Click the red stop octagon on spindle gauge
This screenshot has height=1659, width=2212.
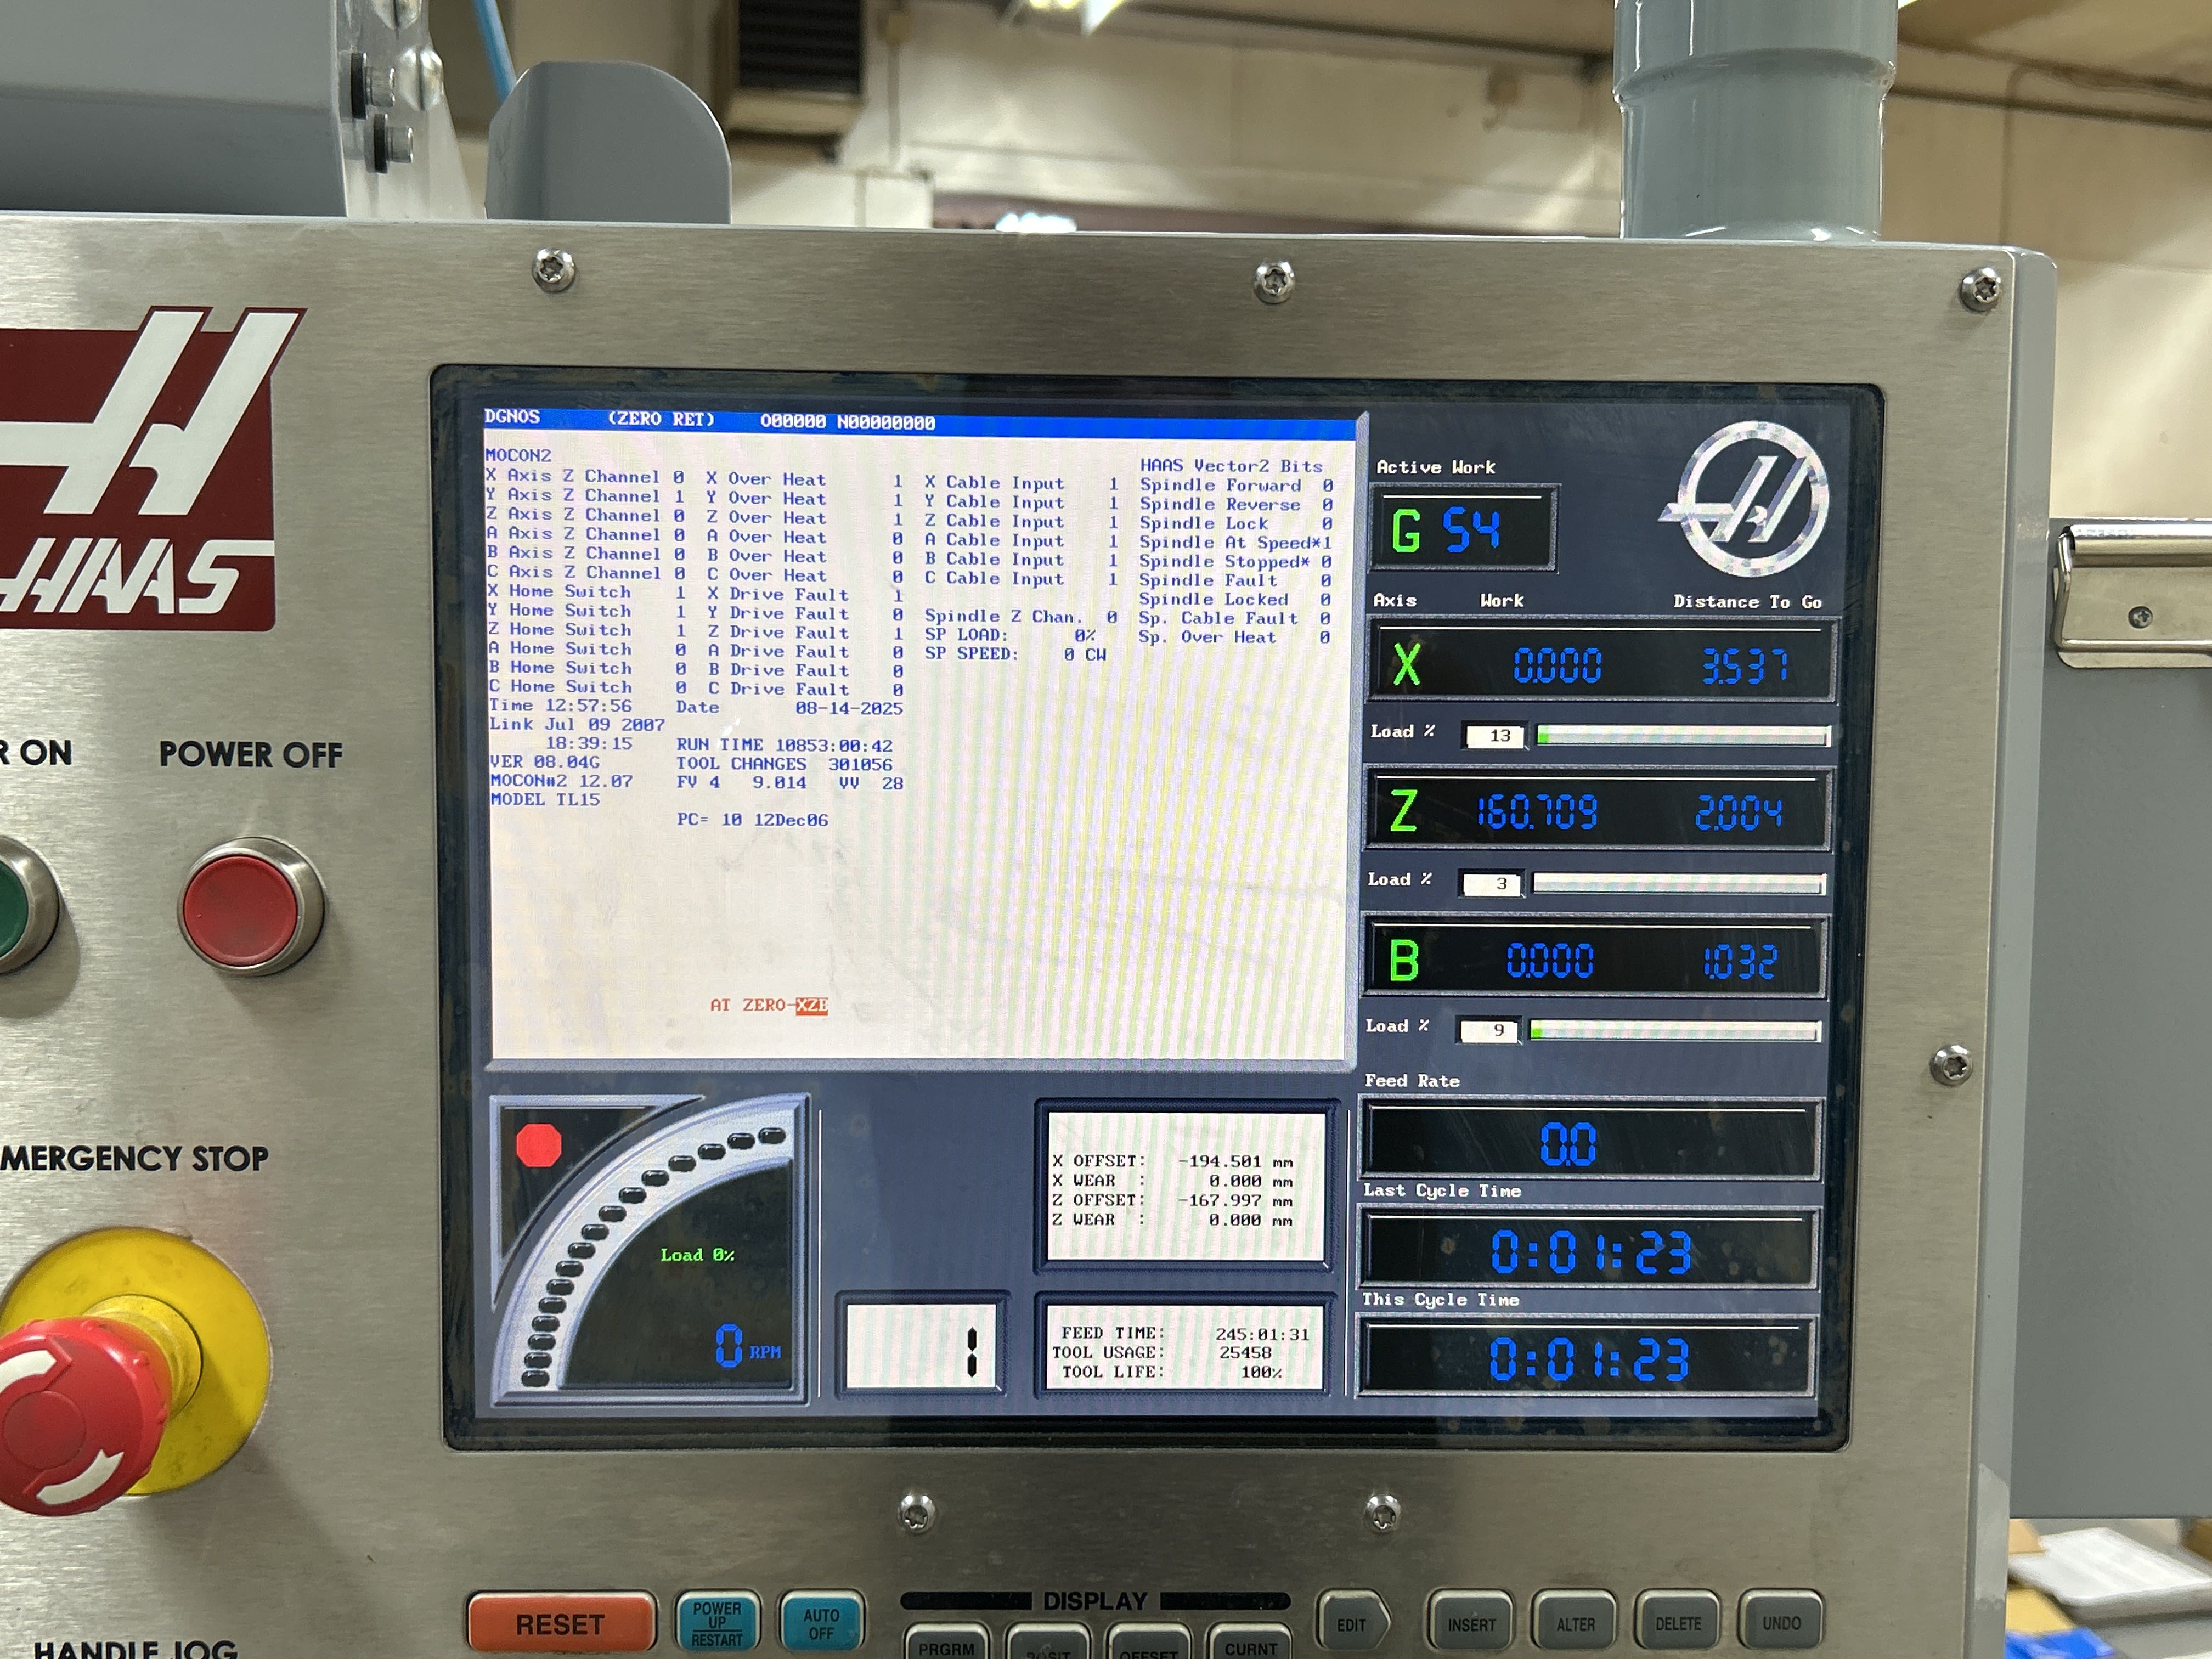point(539,1146)
